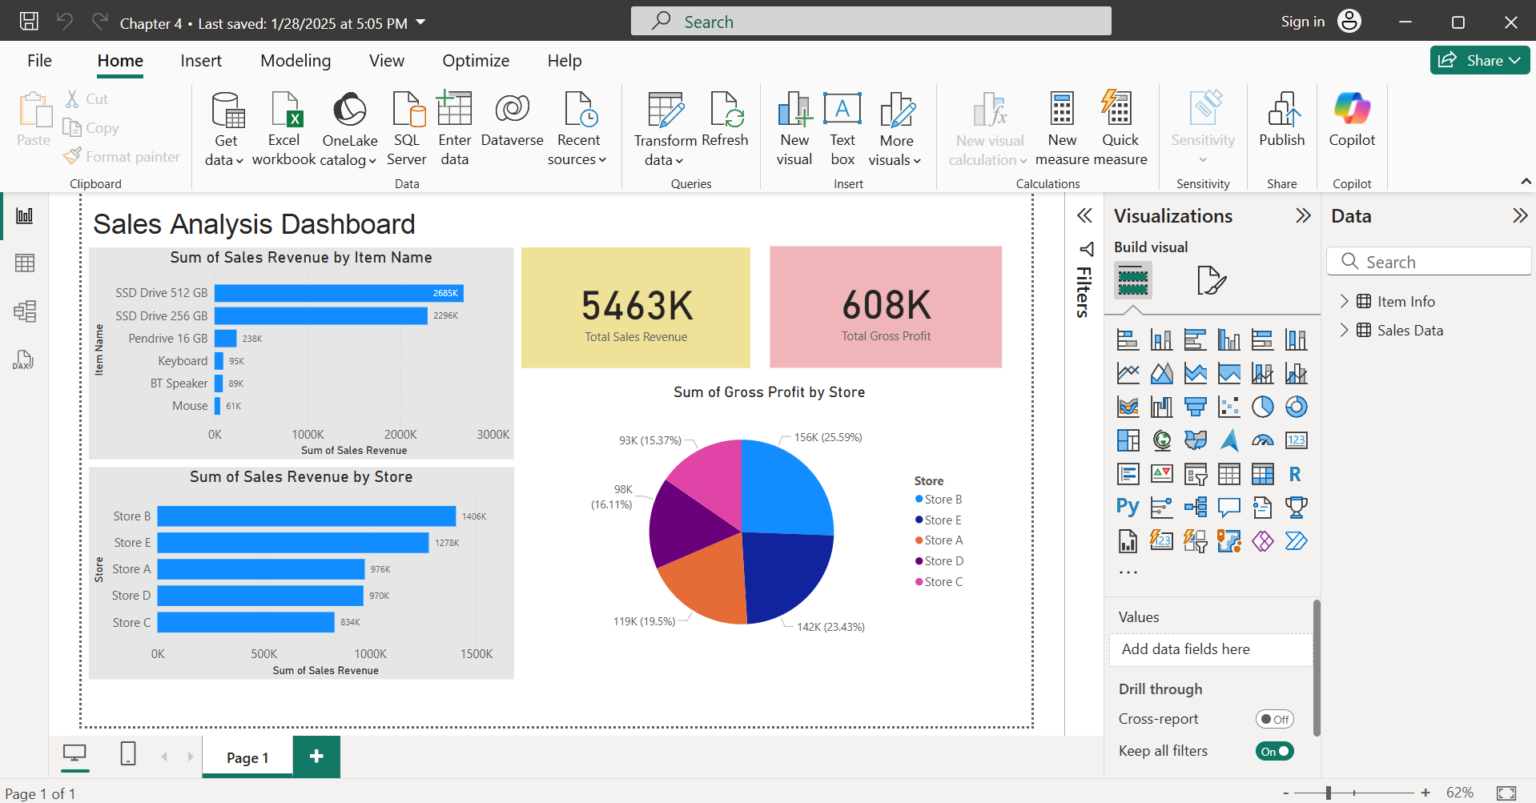The height and width of the screenshot is (803, 1536).
Task: Select the Python visual icon
Action: click(x=1127, y=507)
